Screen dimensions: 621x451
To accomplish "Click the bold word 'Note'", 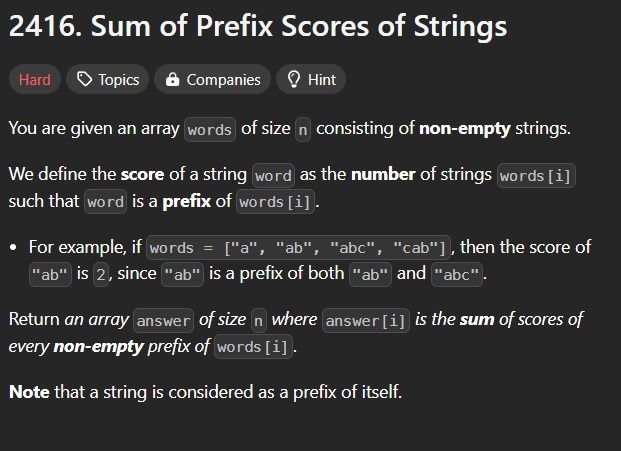I will coord(29,392).
